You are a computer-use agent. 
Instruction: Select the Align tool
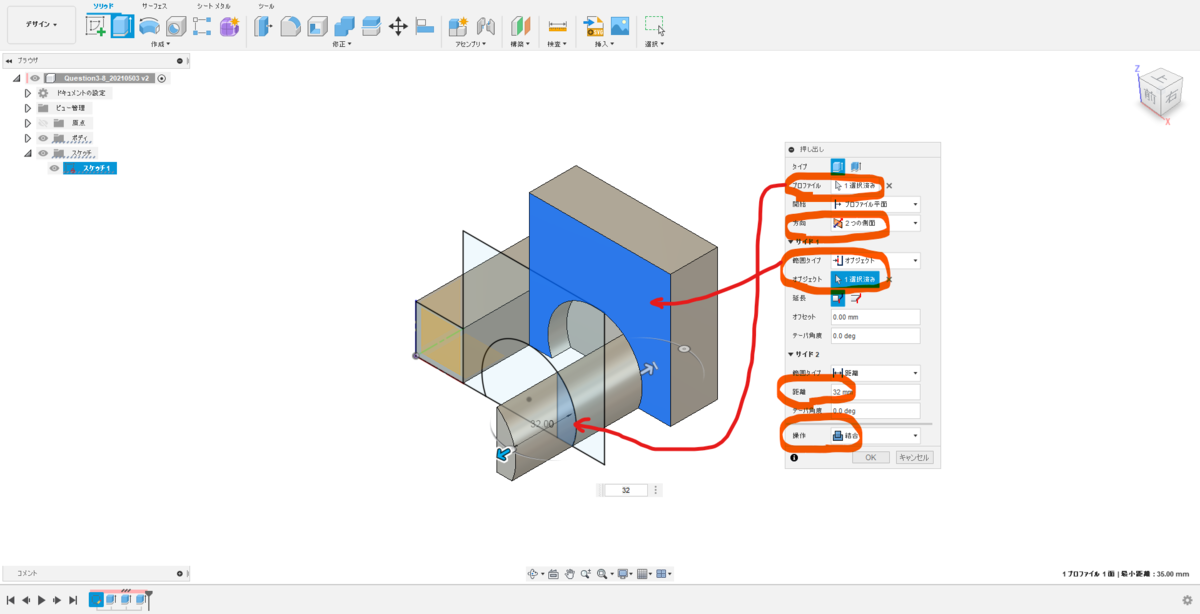424,26
